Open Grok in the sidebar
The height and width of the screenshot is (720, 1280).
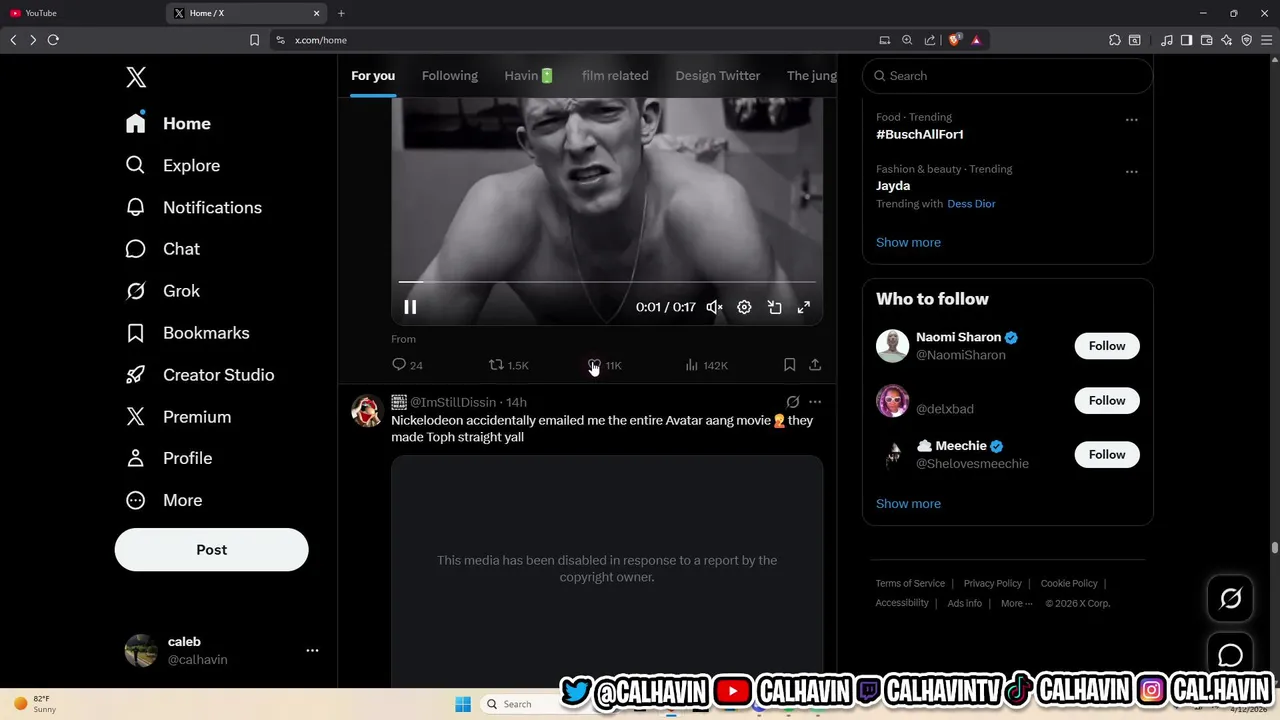(x=162, y=291)
